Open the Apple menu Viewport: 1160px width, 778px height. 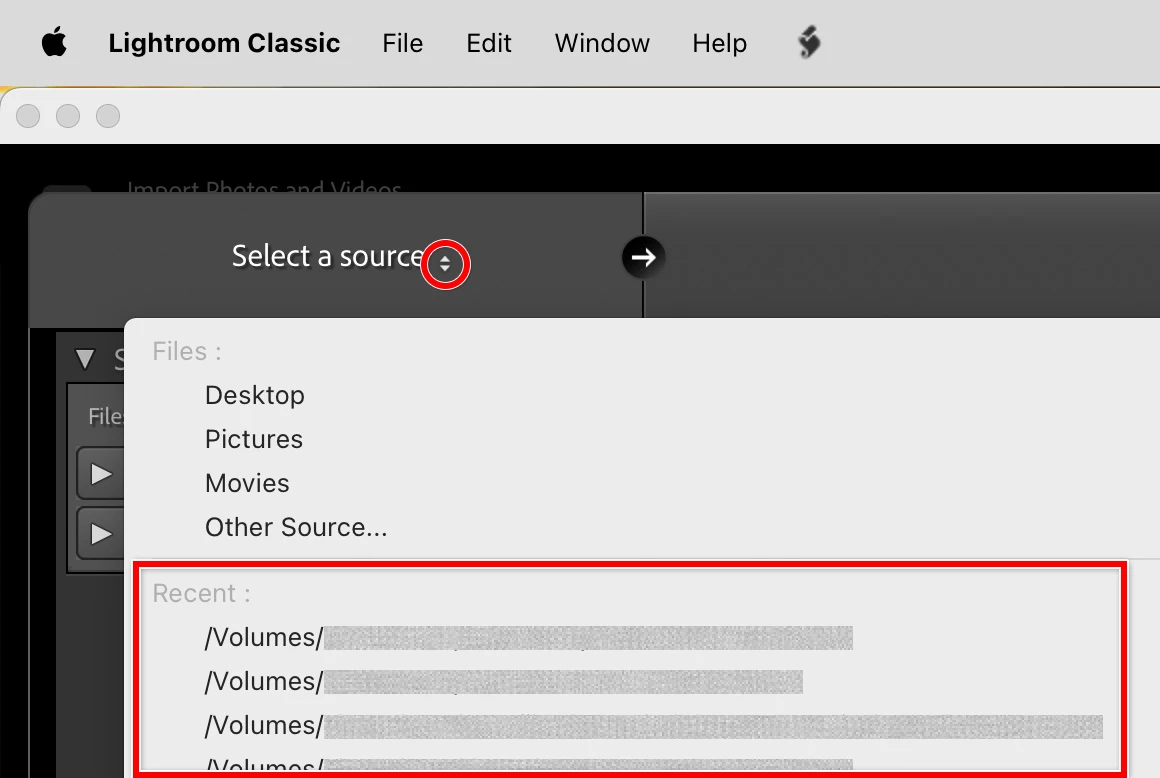click(x=54, y=43)
